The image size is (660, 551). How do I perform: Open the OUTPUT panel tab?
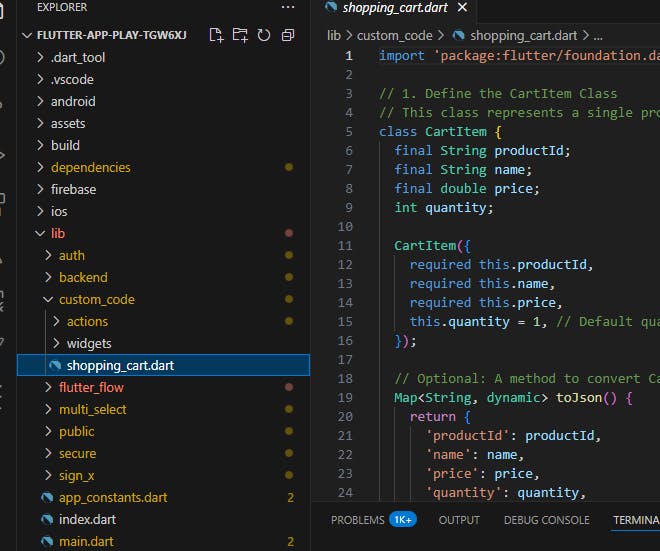tap(459, 520)
